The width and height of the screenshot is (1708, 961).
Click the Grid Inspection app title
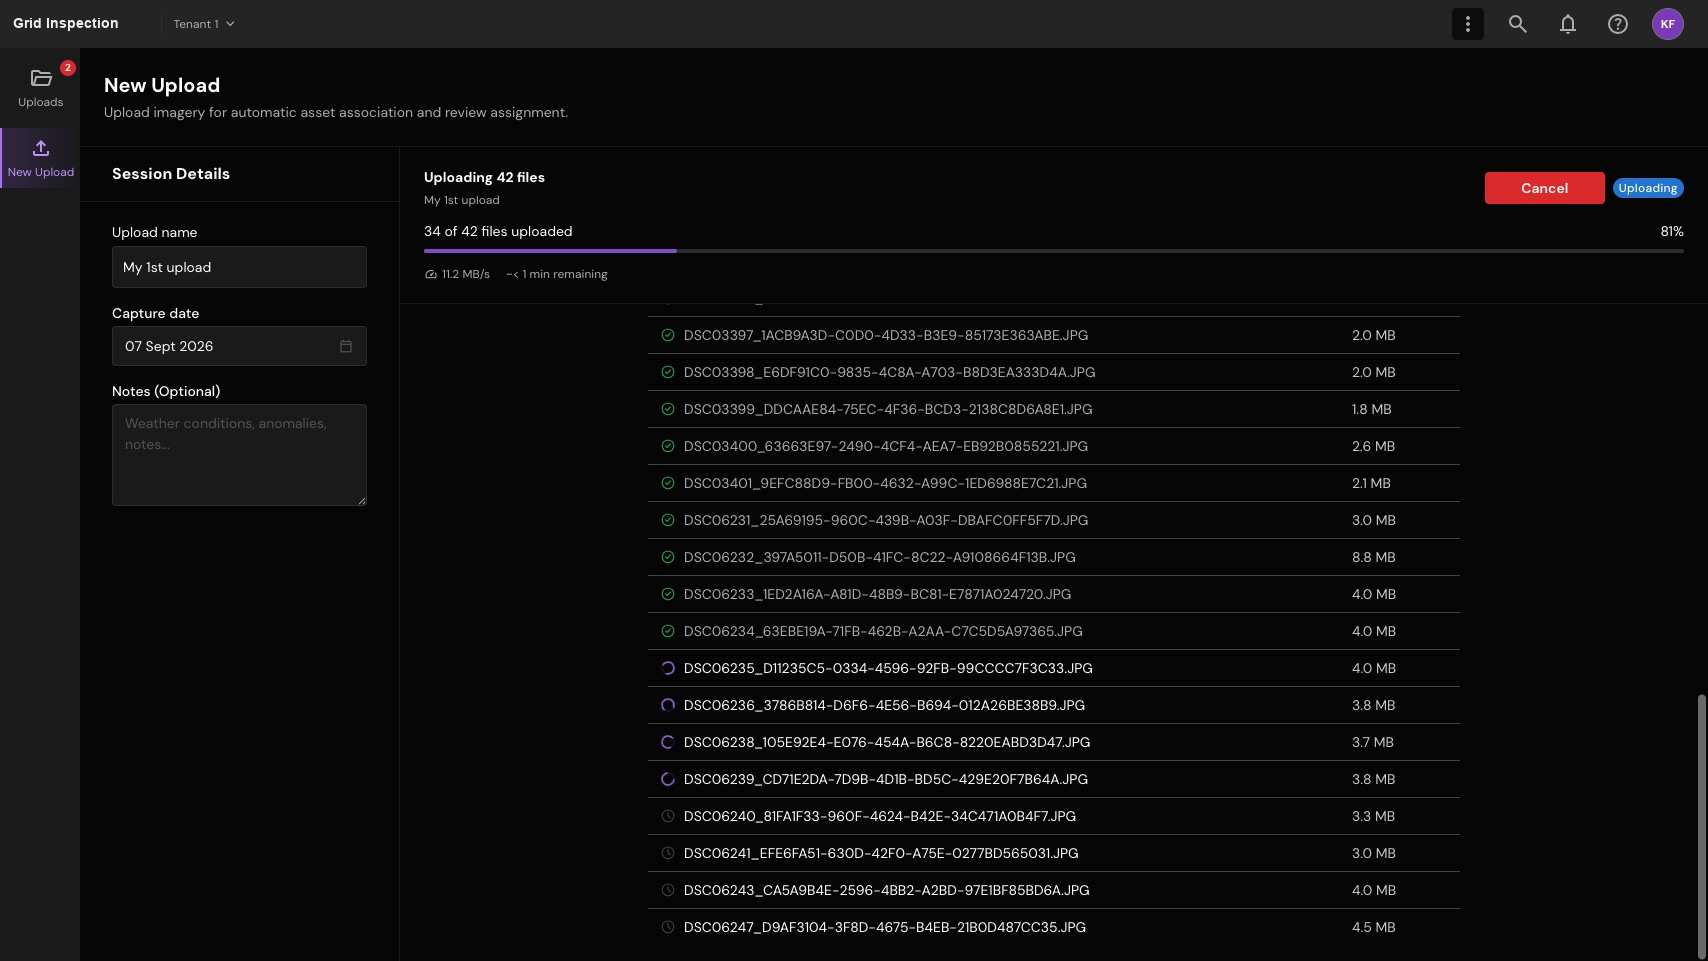click(66, 23)
